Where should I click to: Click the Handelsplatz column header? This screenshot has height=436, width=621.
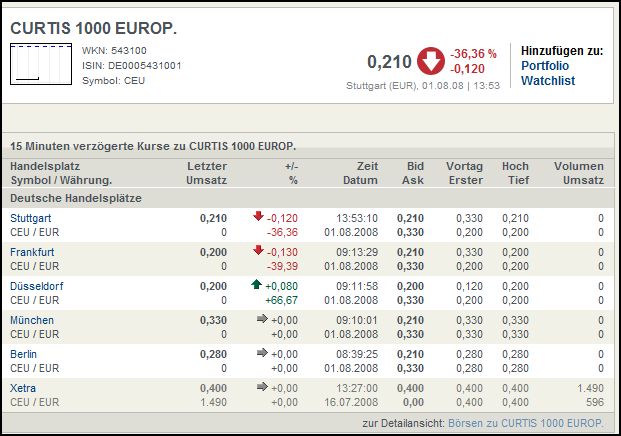[x=45, y=166]
